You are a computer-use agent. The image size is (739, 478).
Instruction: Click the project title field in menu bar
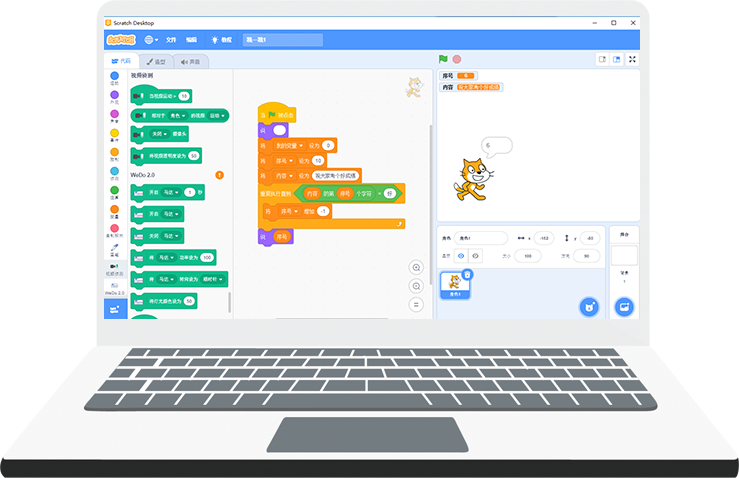click(283, 40)
